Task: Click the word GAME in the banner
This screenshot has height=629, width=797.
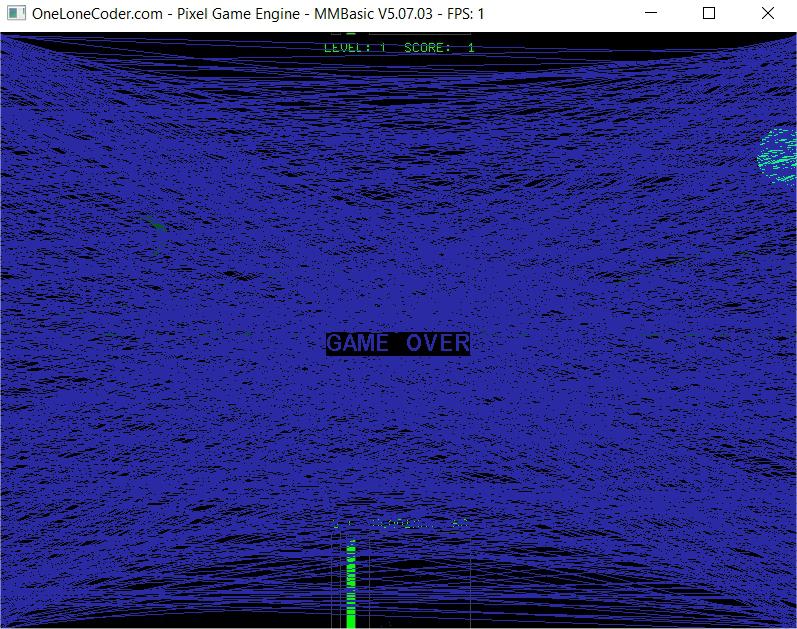Action: coord(358,343)
